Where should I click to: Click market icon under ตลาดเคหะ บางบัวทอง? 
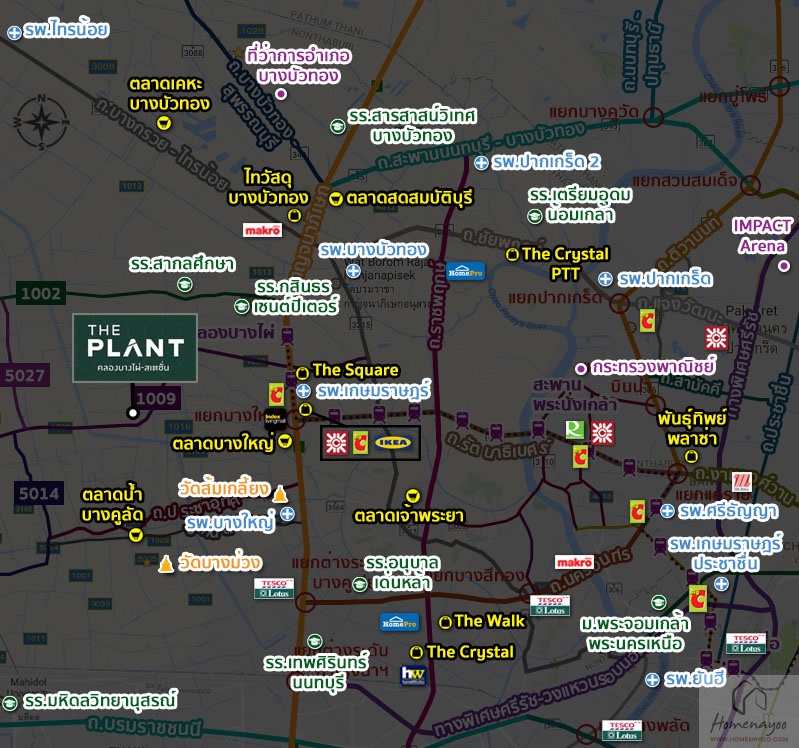pyautogui.click(x=164, y=123)
